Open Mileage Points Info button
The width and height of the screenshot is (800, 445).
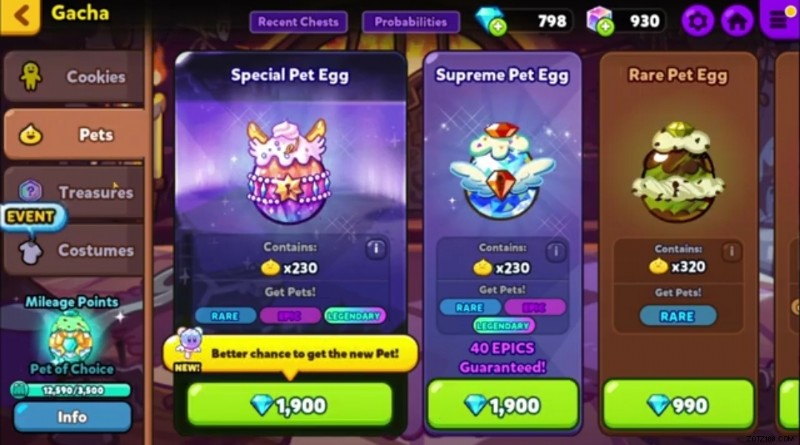[x=72, y=417]
